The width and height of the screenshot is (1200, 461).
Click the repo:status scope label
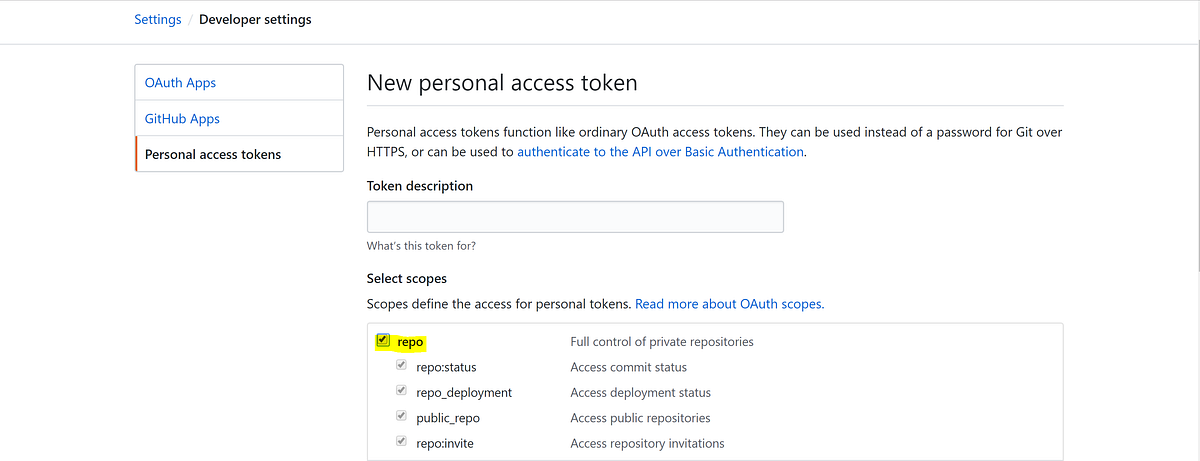446,367
